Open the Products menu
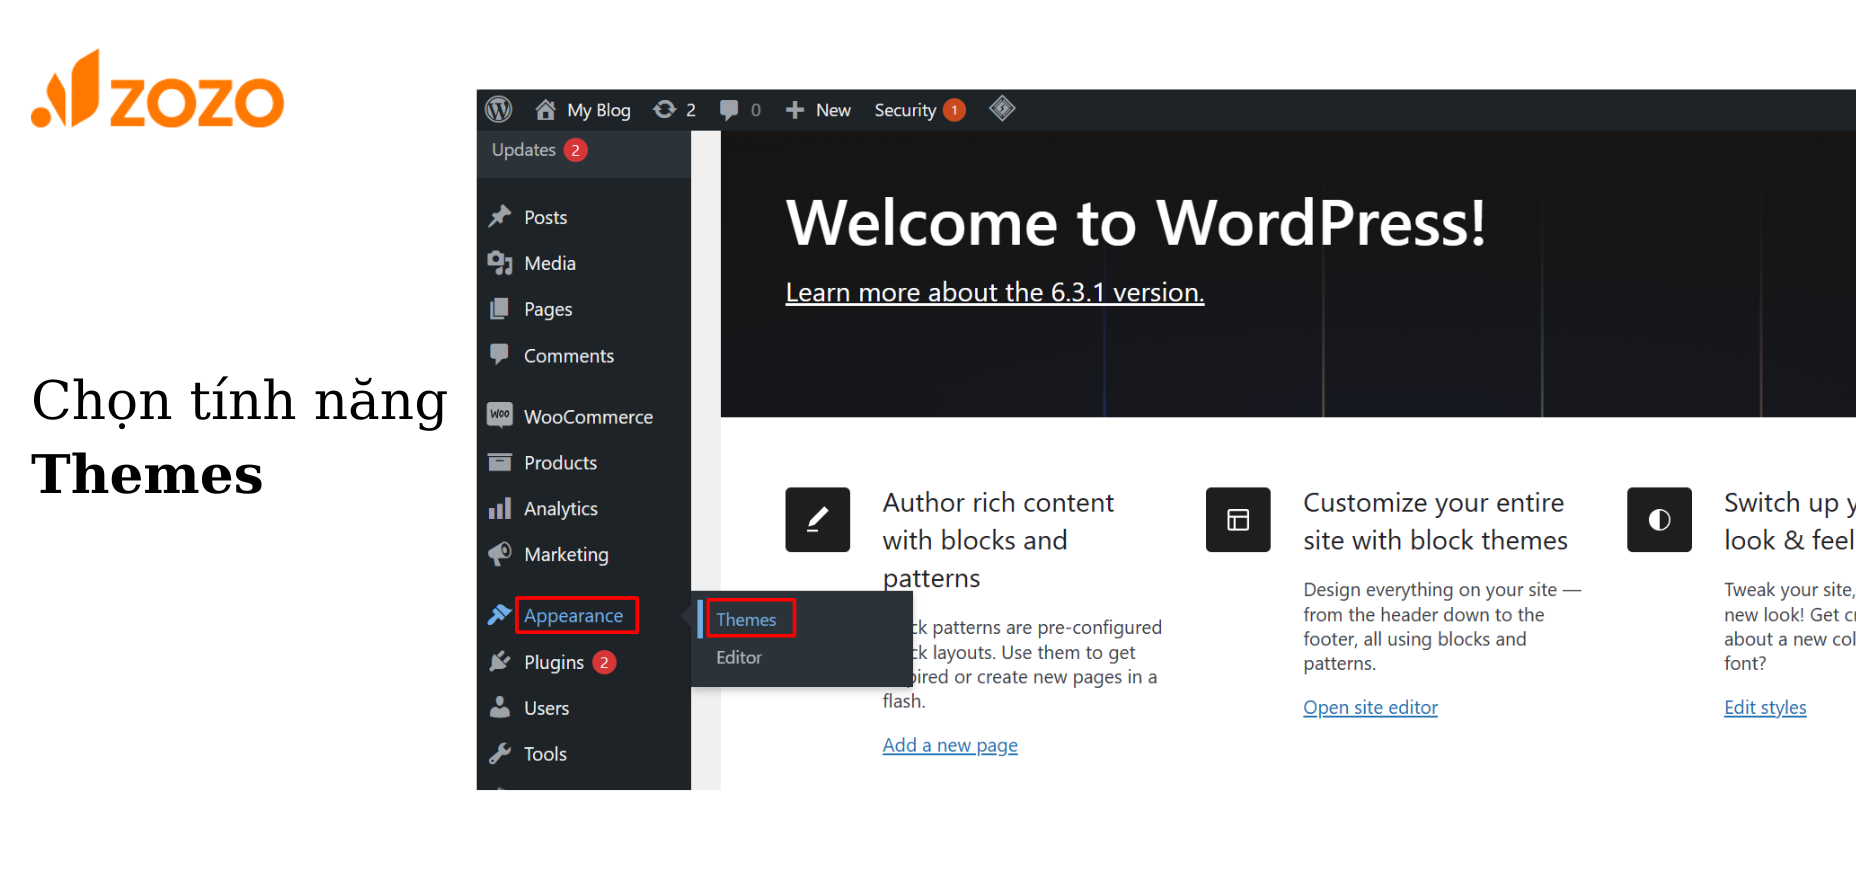Viewport: 1856px width, 878px height. coord(560,463)
